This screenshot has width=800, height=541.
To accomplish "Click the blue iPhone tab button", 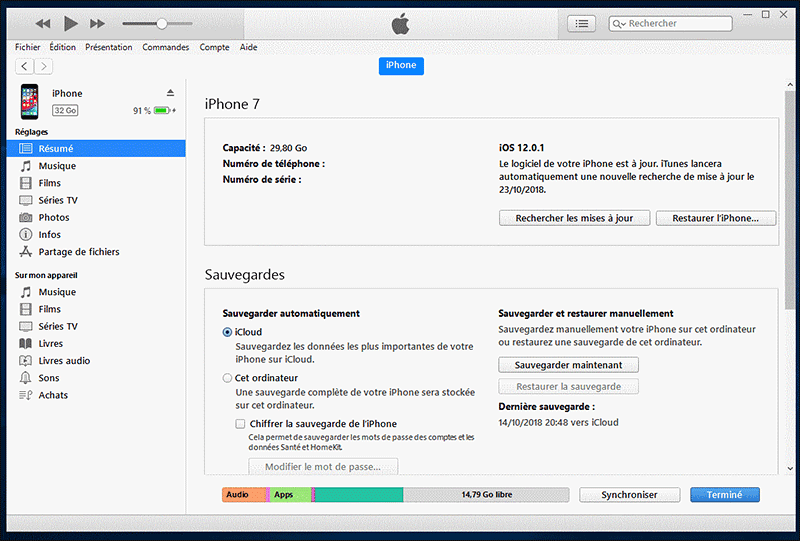I will tap(401, 65).
